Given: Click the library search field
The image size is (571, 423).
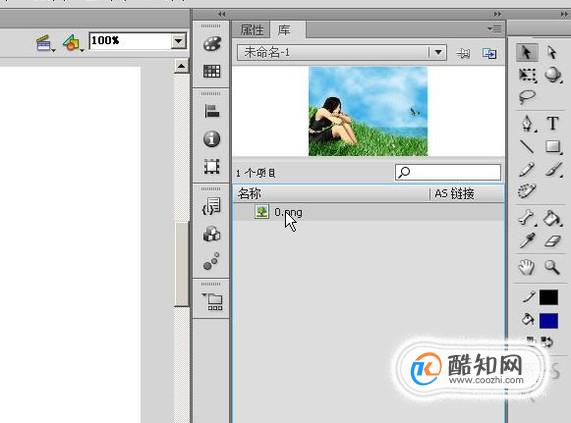Looking at the screenshot, I should 448,172.
